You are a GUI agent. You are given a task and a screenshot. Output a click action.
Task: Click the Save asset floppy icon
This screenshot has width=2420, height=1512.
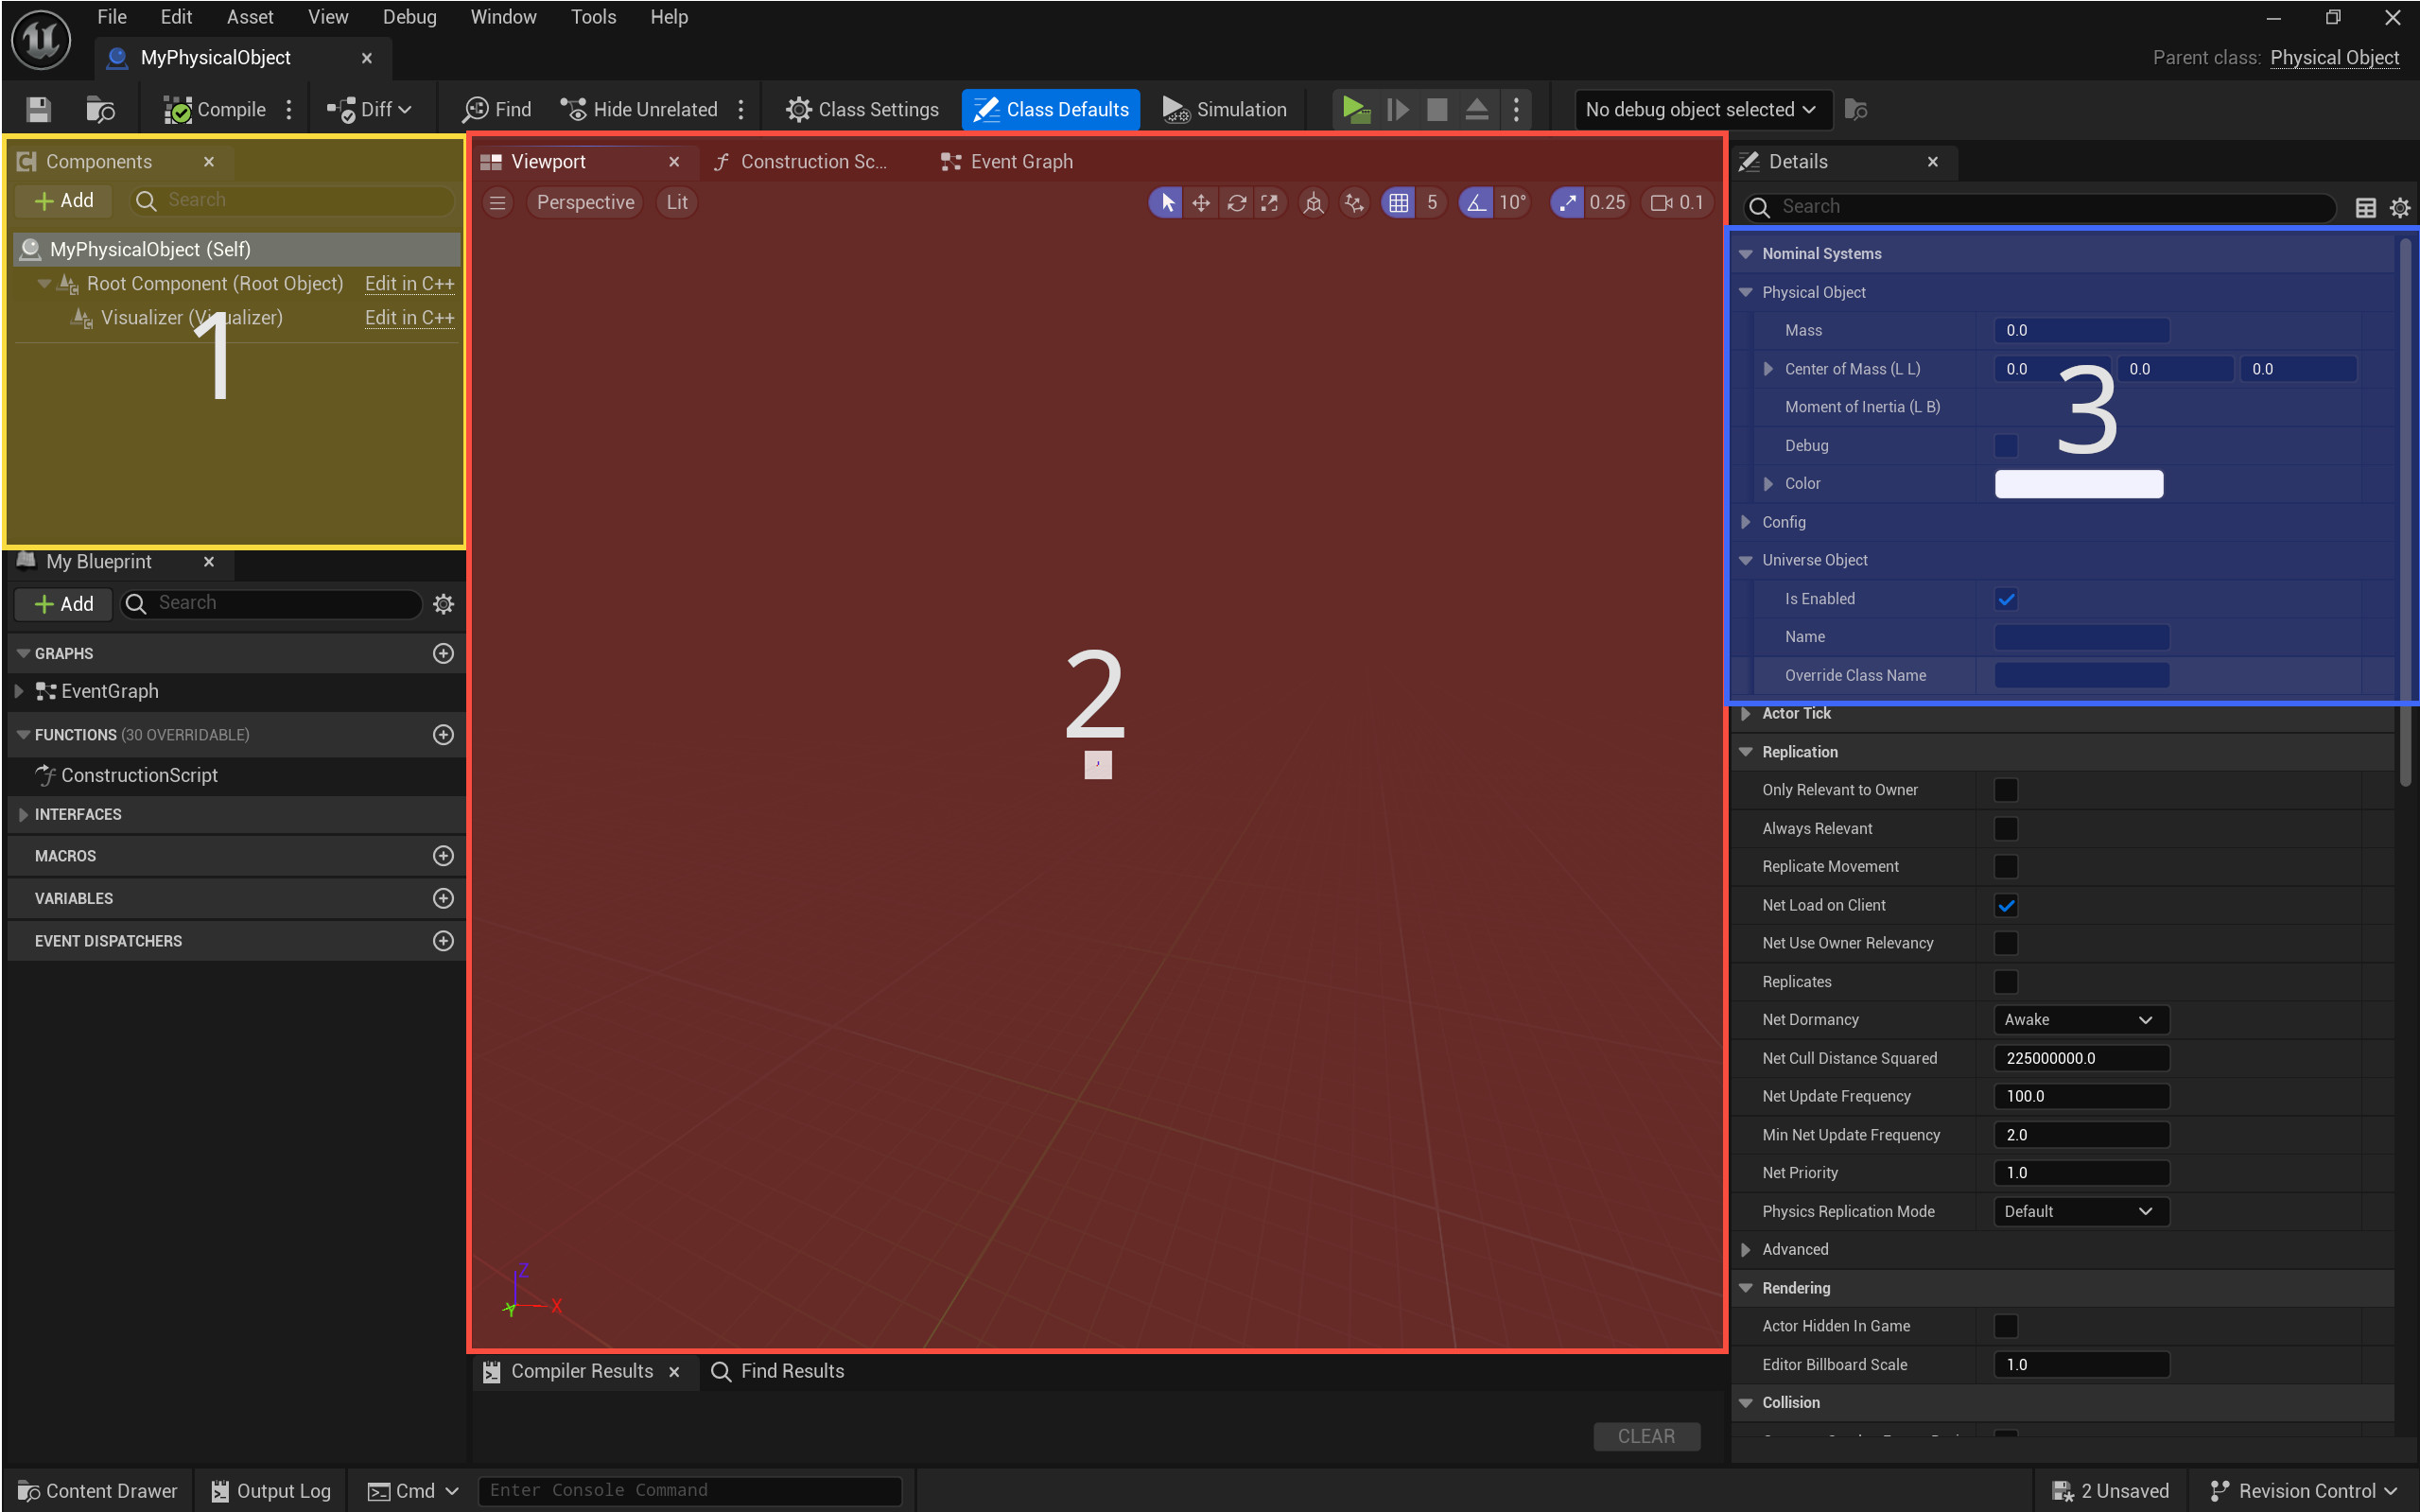(38, 109)
